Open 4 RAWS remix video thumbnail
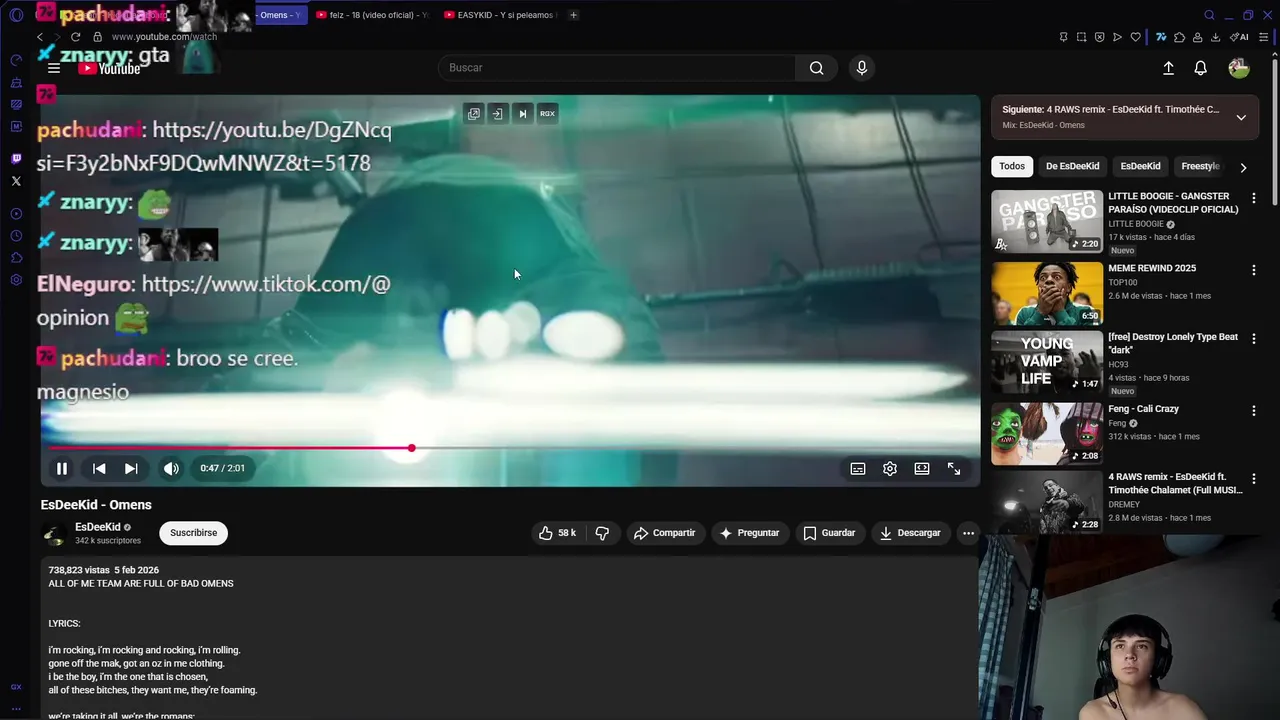1280x720 pixels. tap(1047, 503)
